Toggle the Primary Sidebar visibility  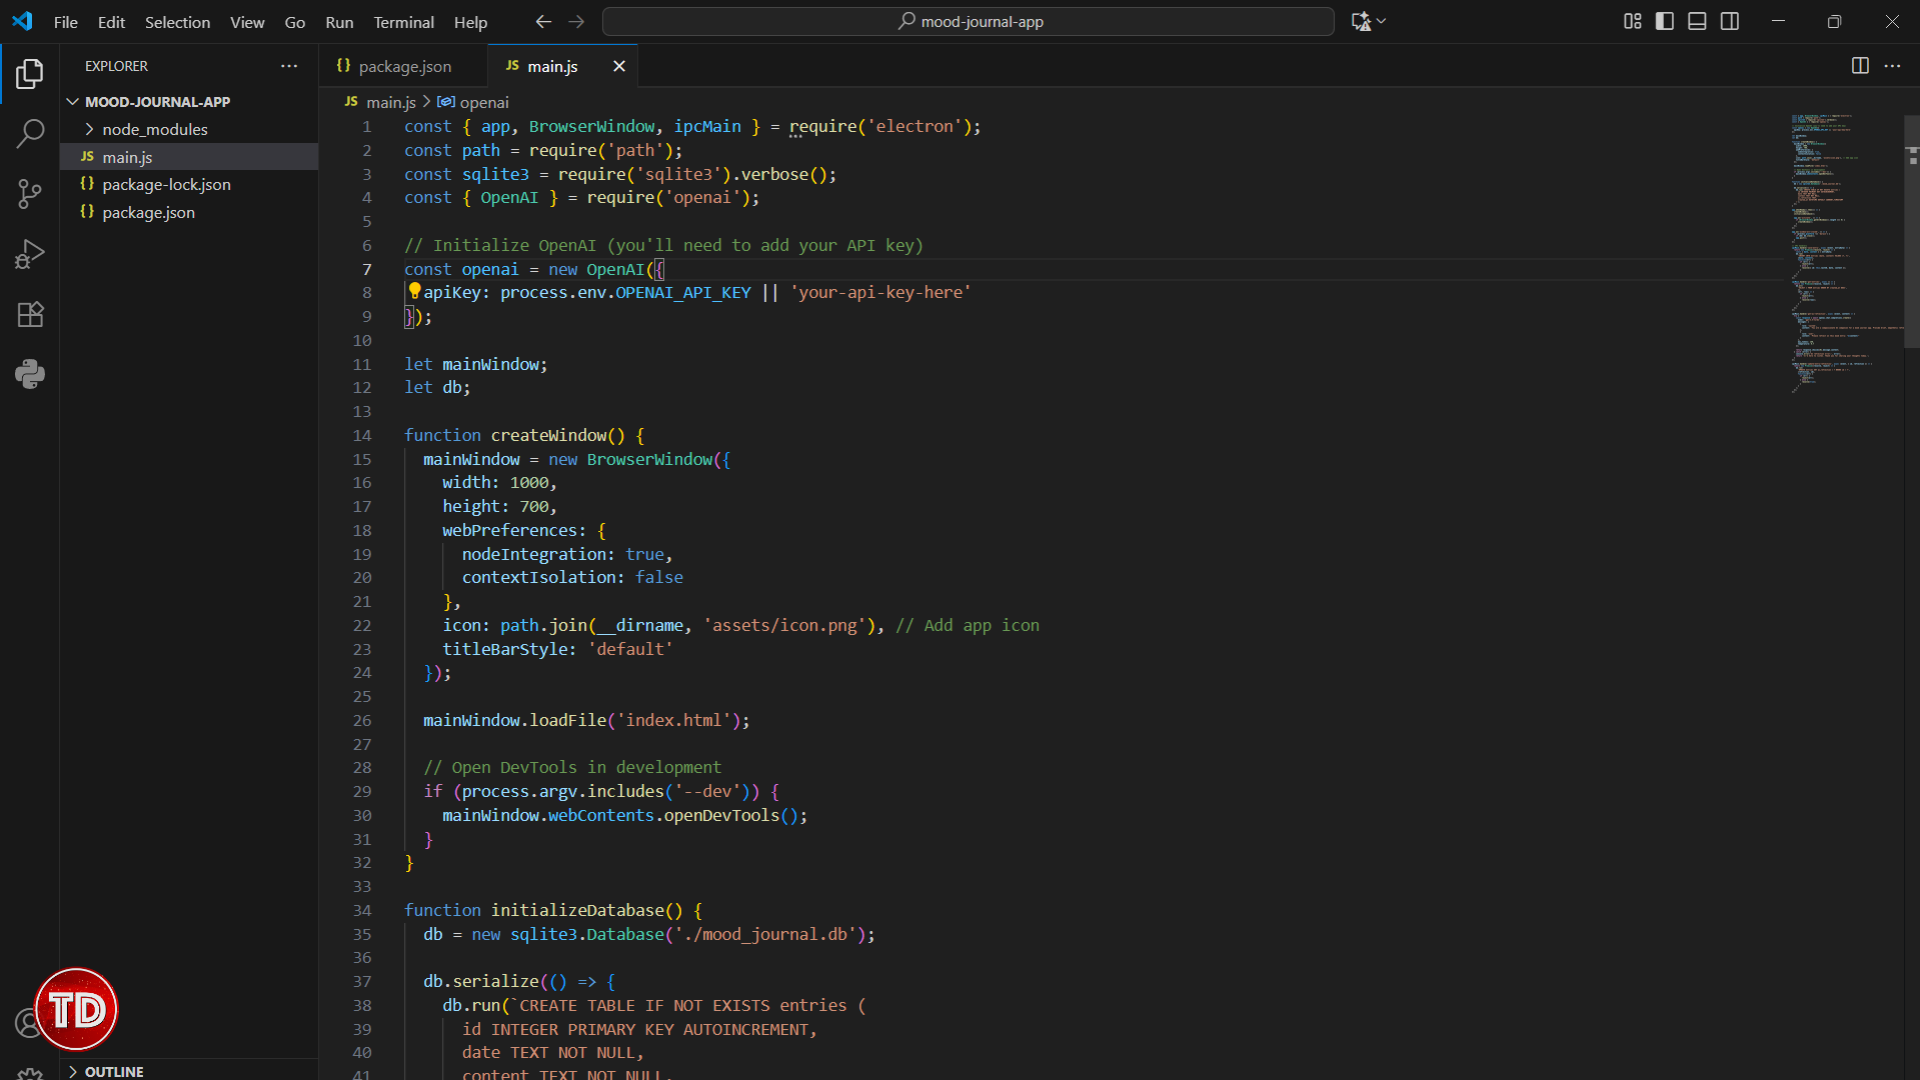click(1664, 20)
